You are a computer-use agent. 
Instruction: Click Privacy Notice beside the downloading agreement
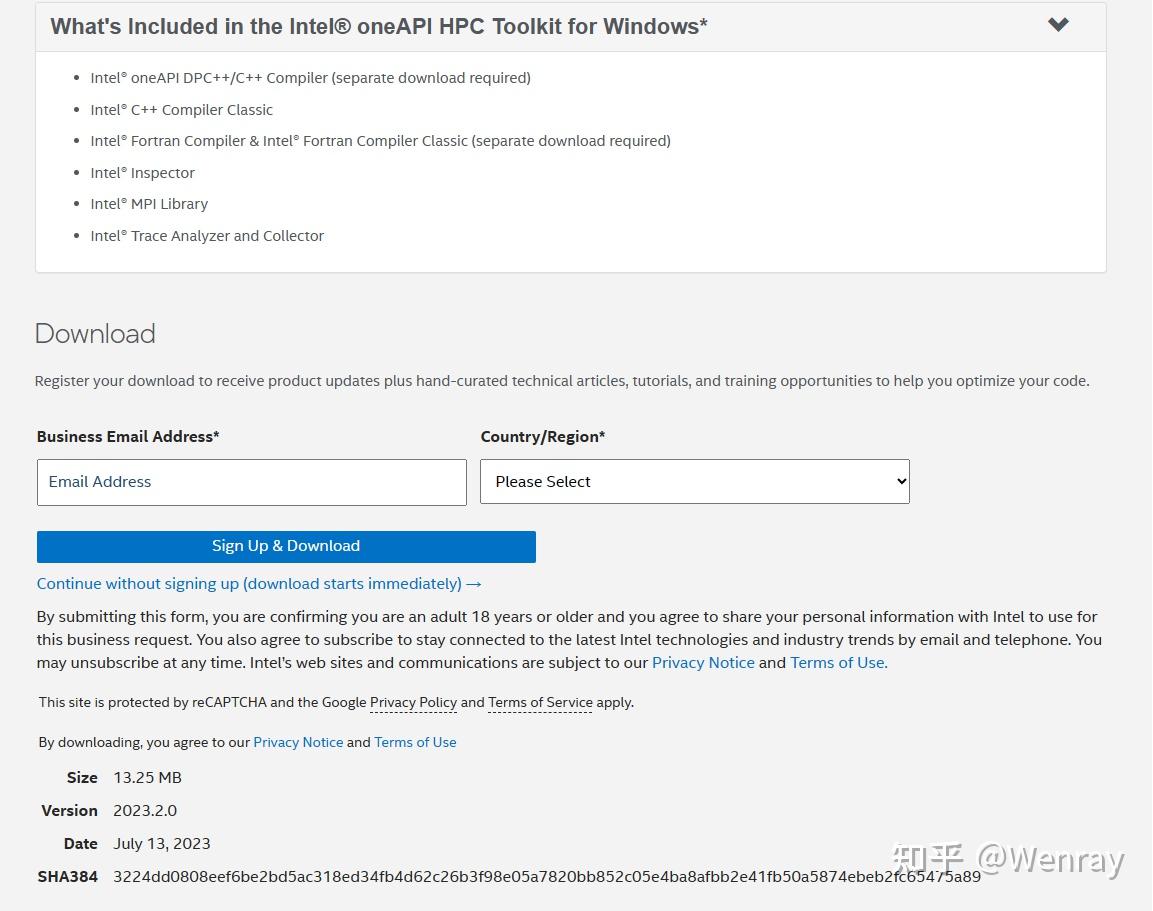(x=298, y=742)
